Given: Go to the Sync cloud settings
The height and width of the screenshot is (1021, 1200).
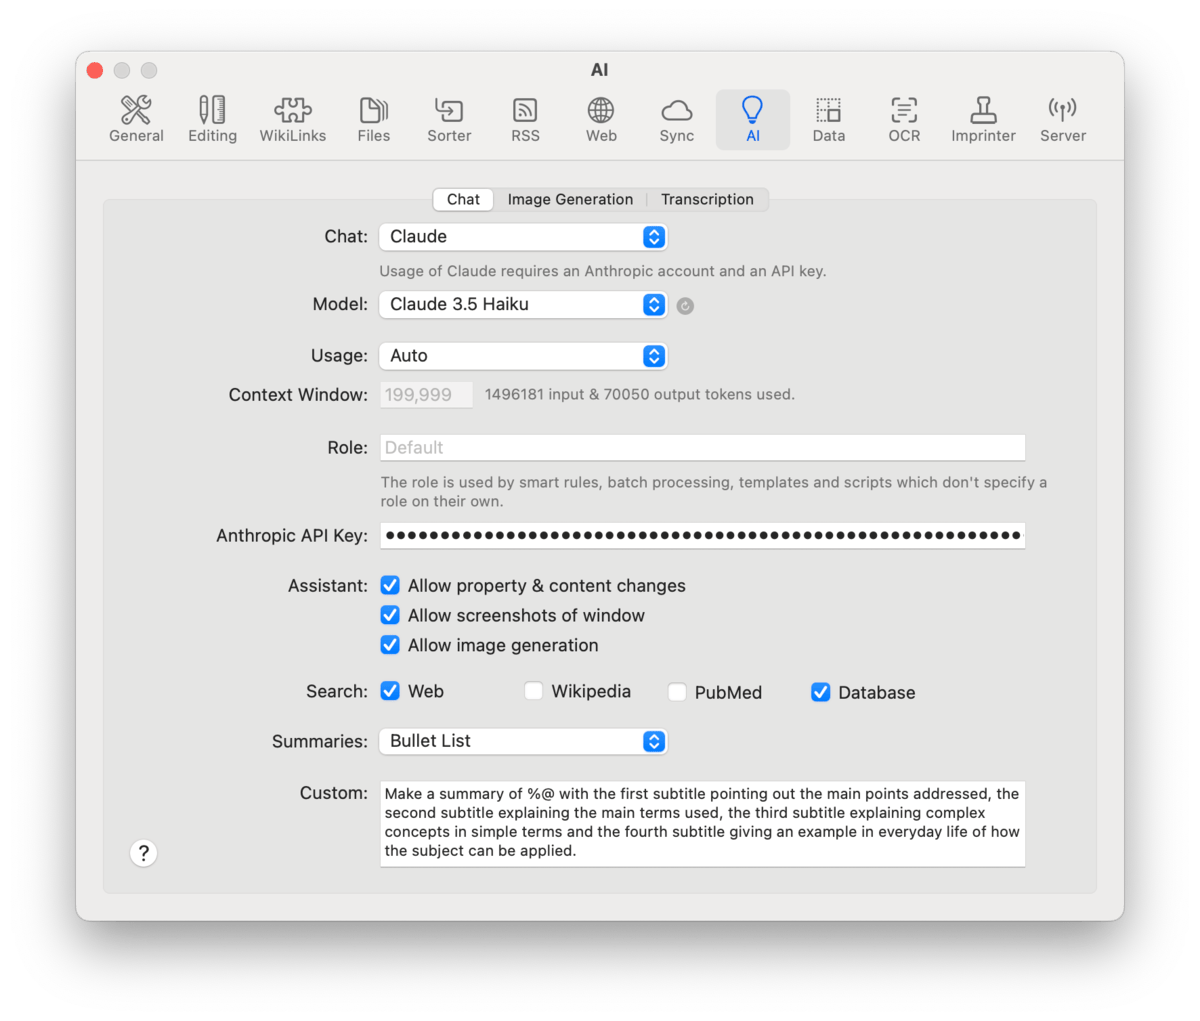Looking at the screenshot, I should (676, 120).
